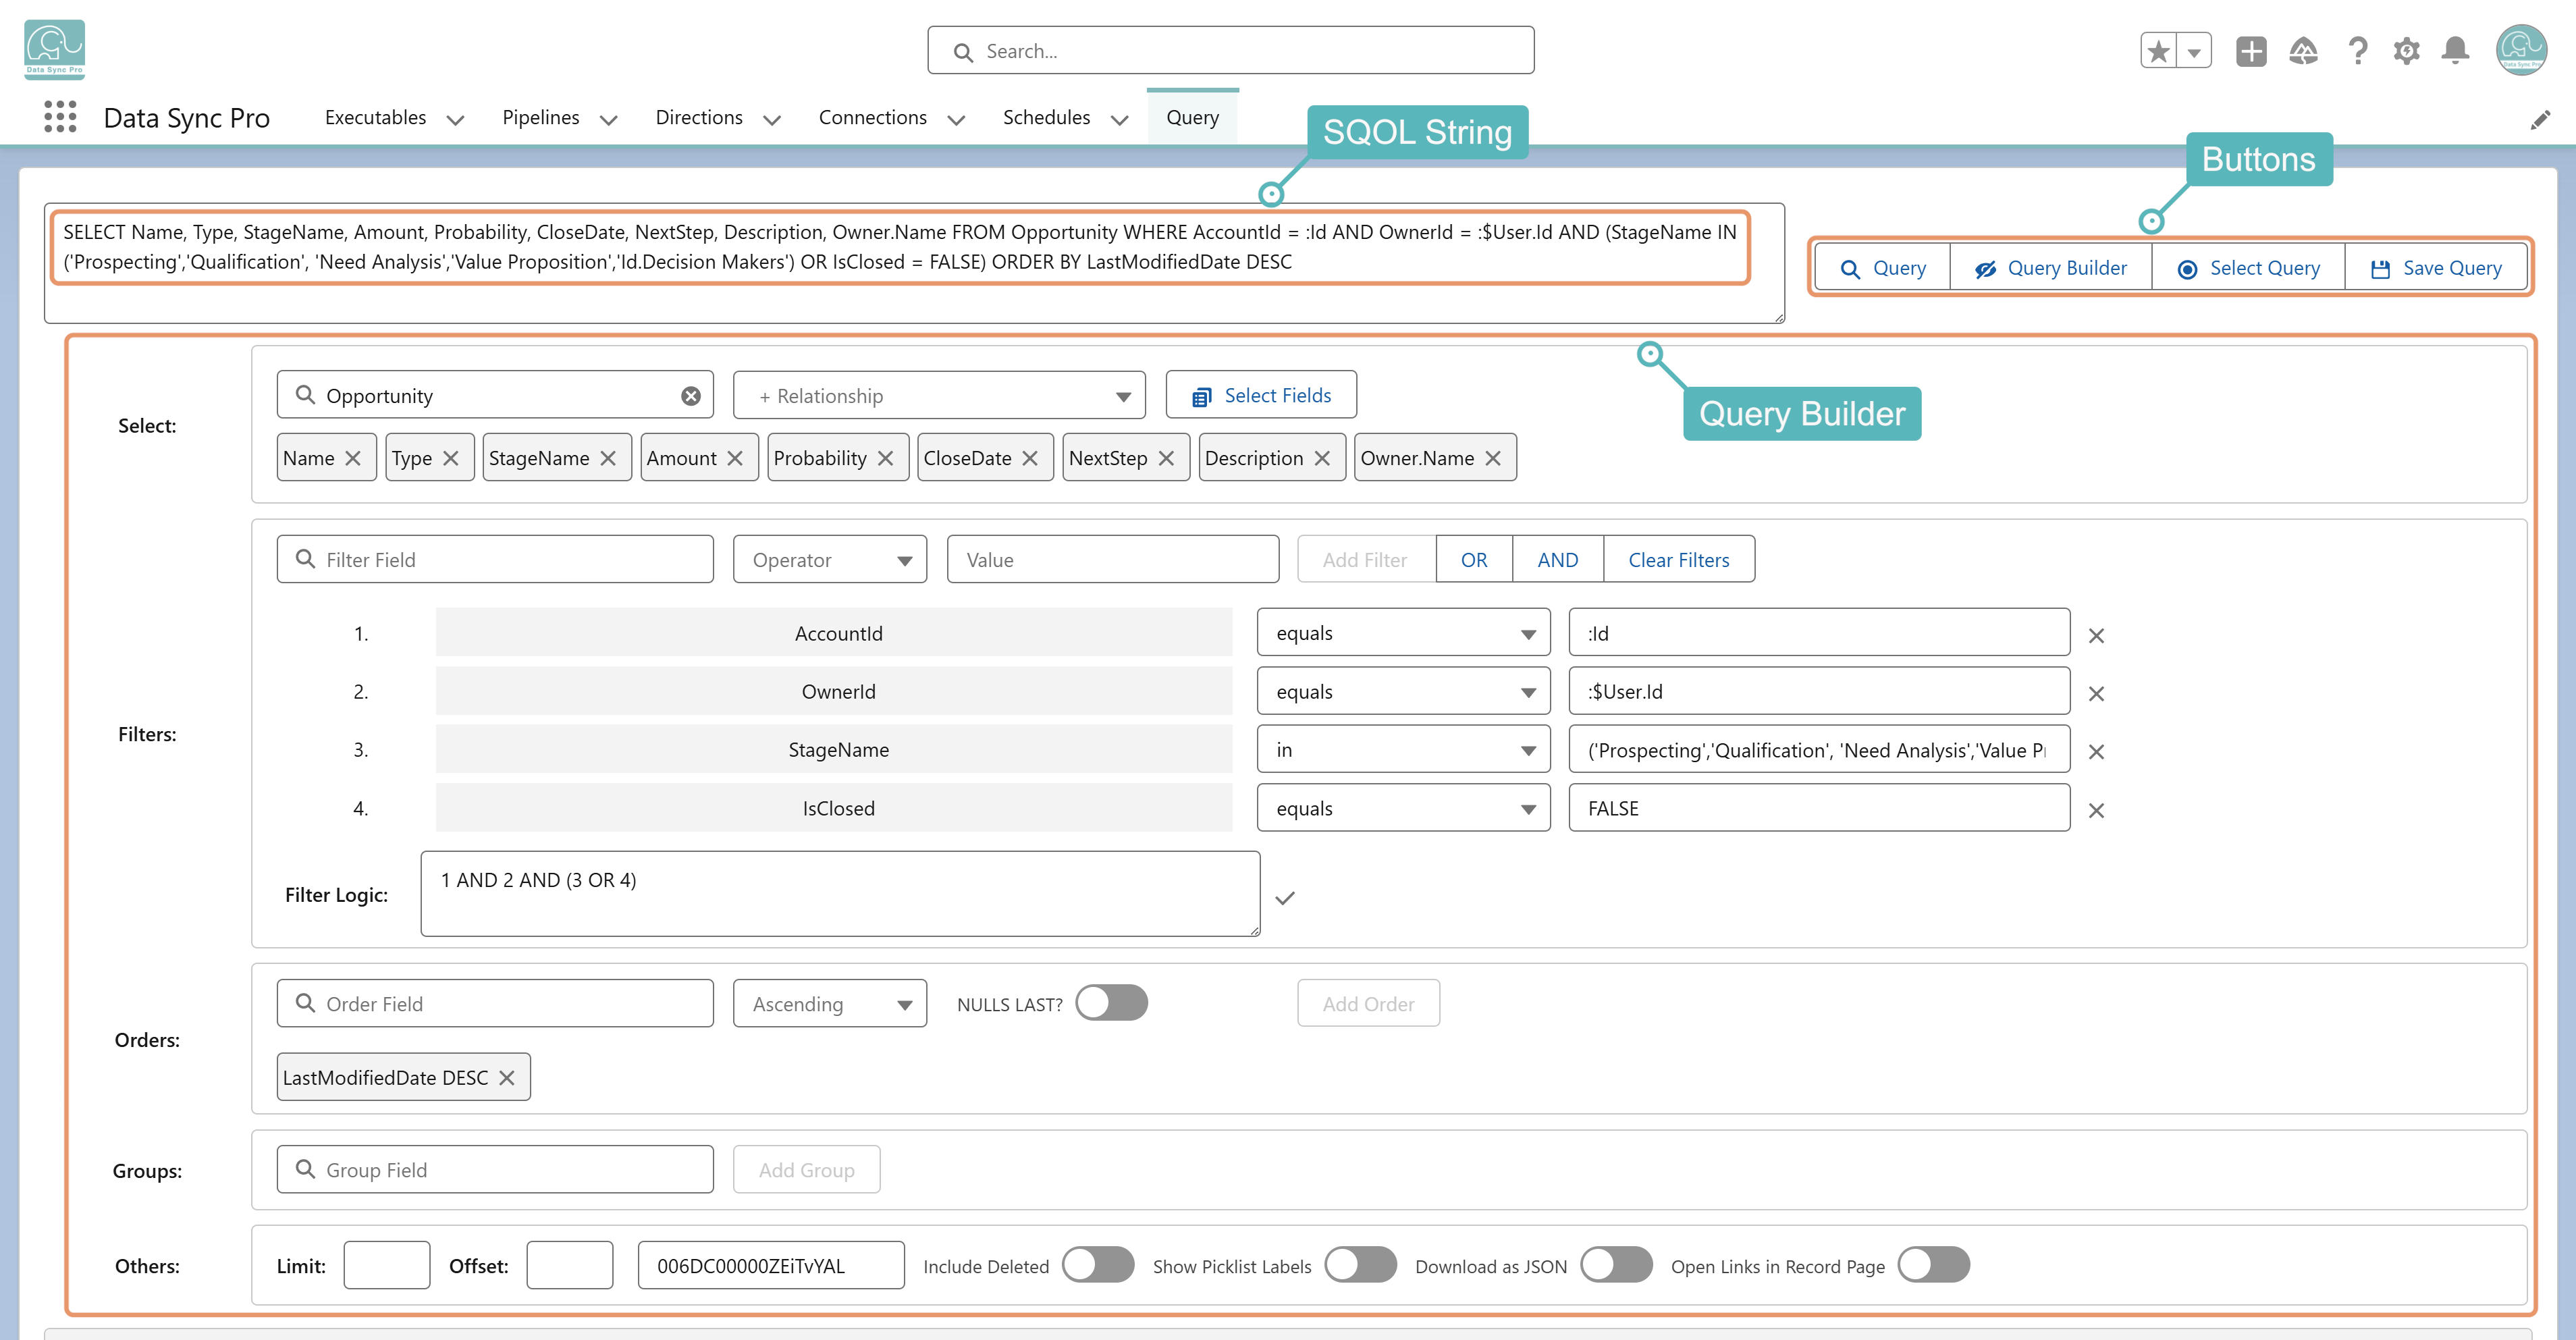Click the Limit input field
Viewport: 2576px width, 1340px height.
pyautogui.click(x=387, y=1265)
